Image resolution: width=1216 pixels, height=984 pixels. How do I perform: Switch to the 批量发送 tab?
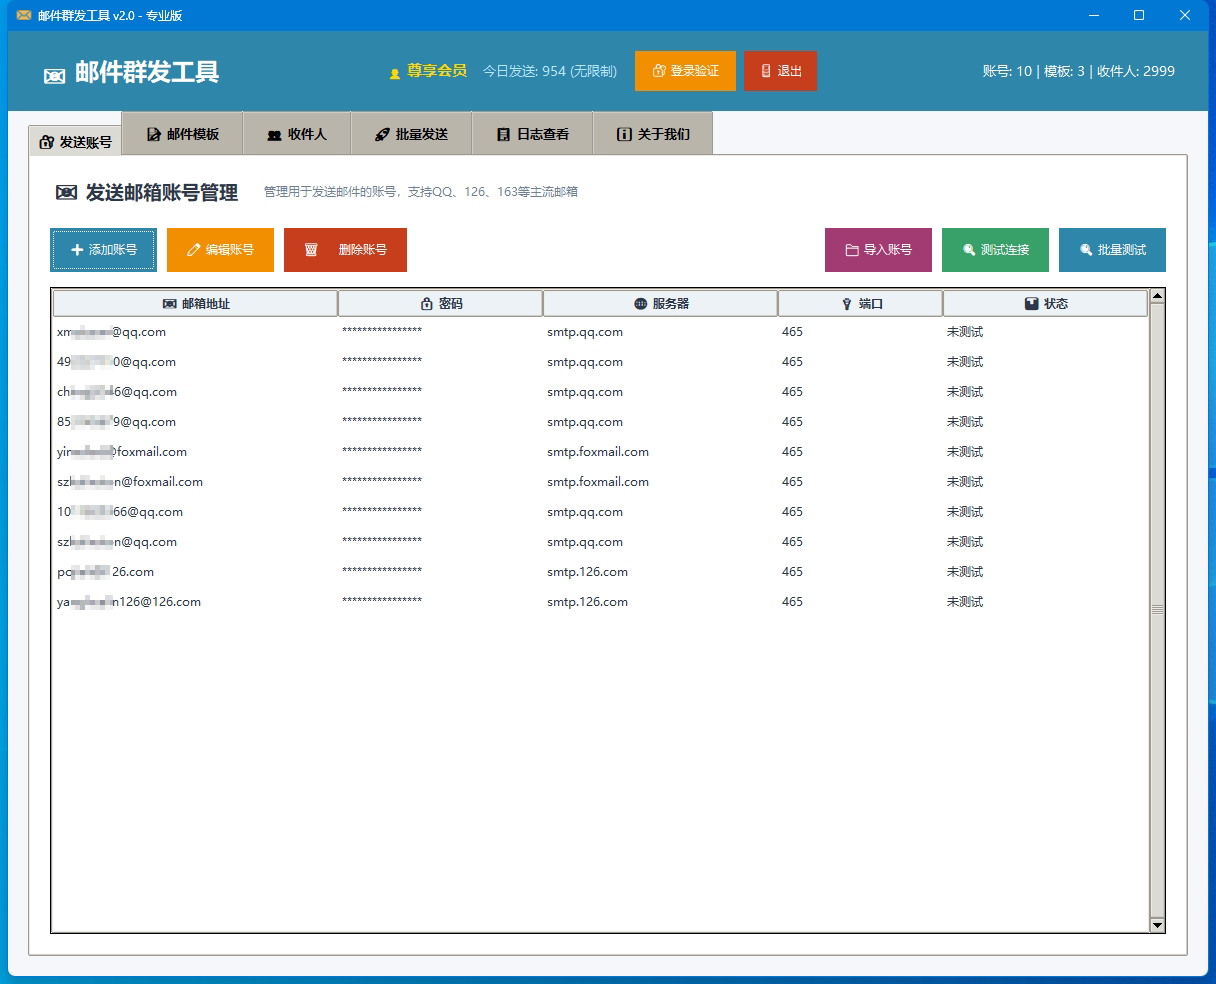point(411,134)
